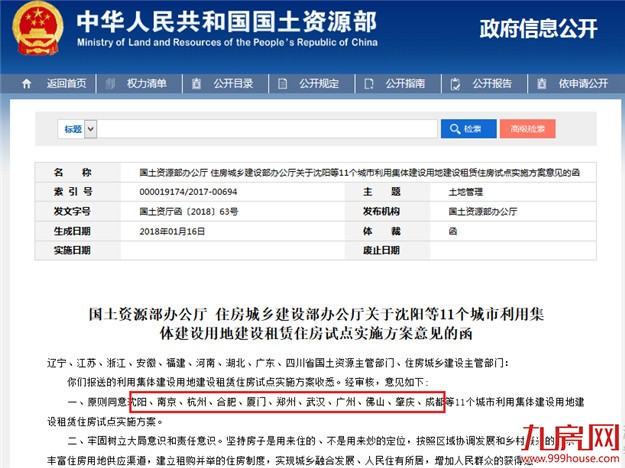Click the 土地管理 topic value
625x468 pixels.
(x=466, y=192)
